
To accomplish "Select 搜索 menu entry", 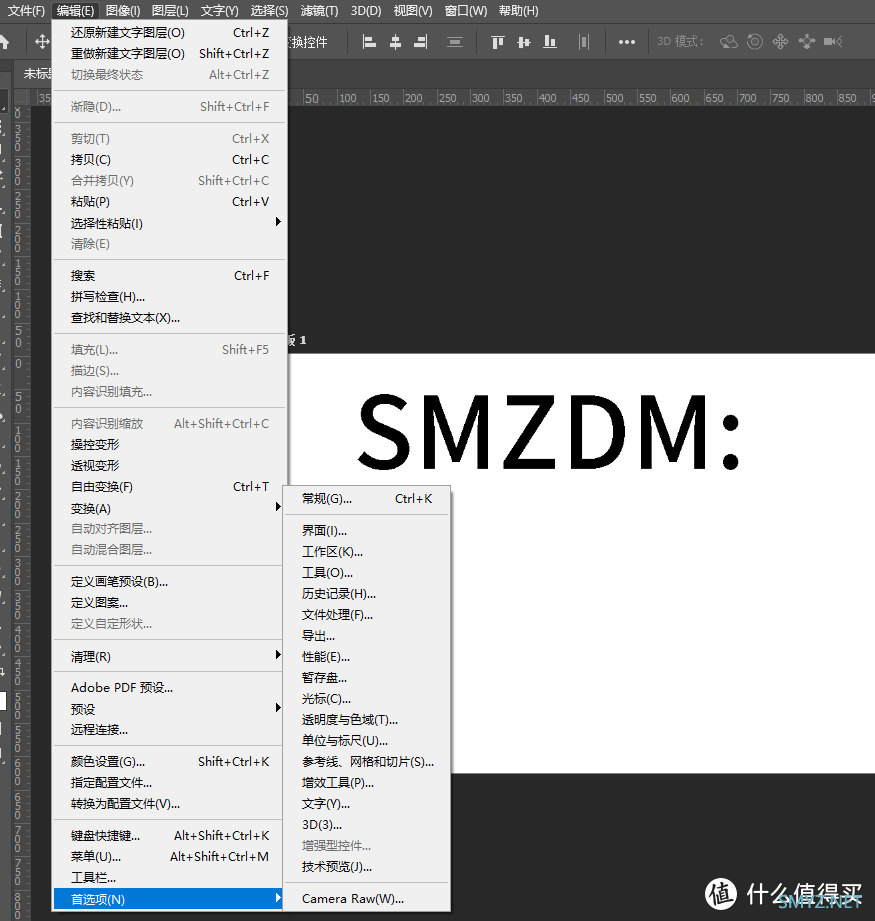I will click(x=169, y=276).
